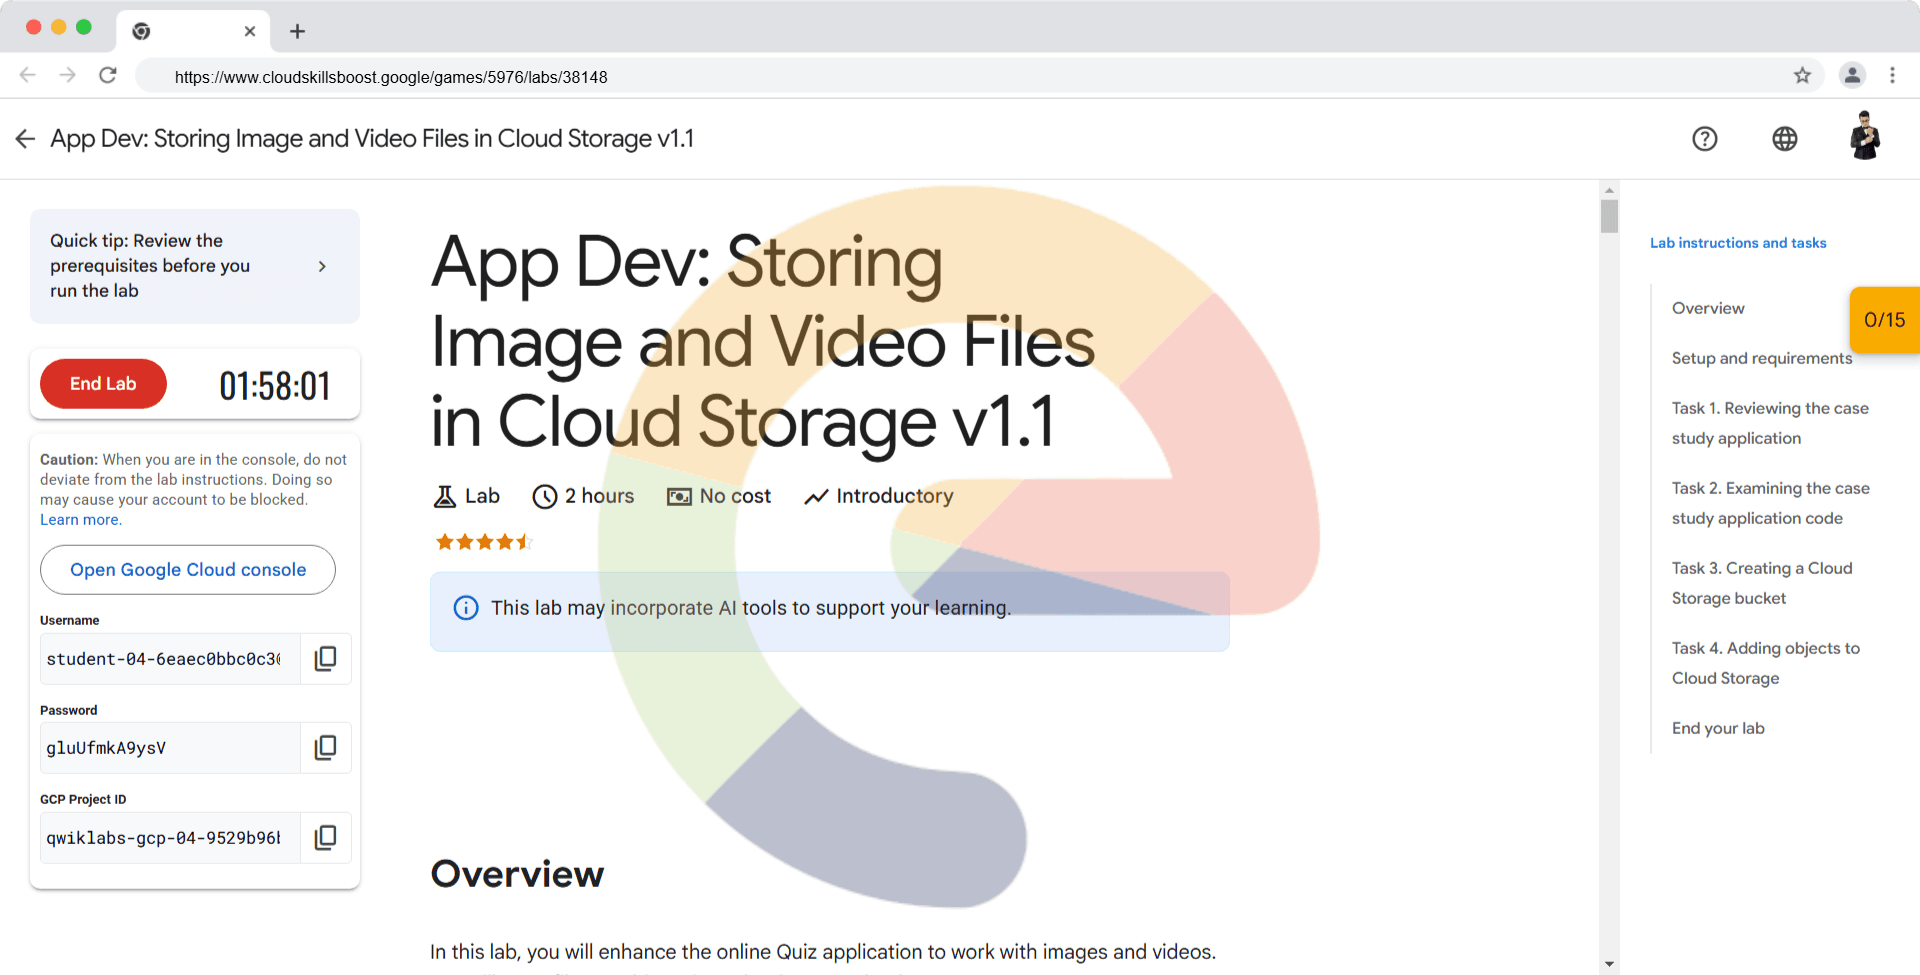Click the scrollbar up arrow
Viewport: 1920px width, 975px height.
1609,189
